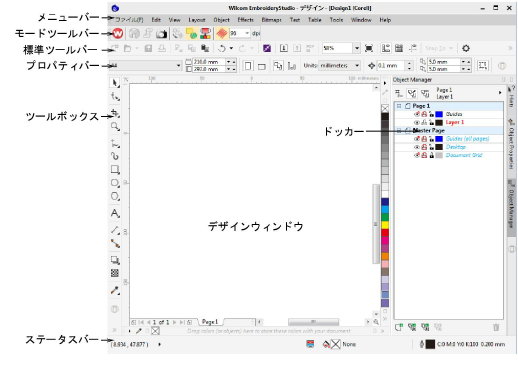Select the Shape tool in the toolbox
Viewport: 518px width, 368px height.
115,96
